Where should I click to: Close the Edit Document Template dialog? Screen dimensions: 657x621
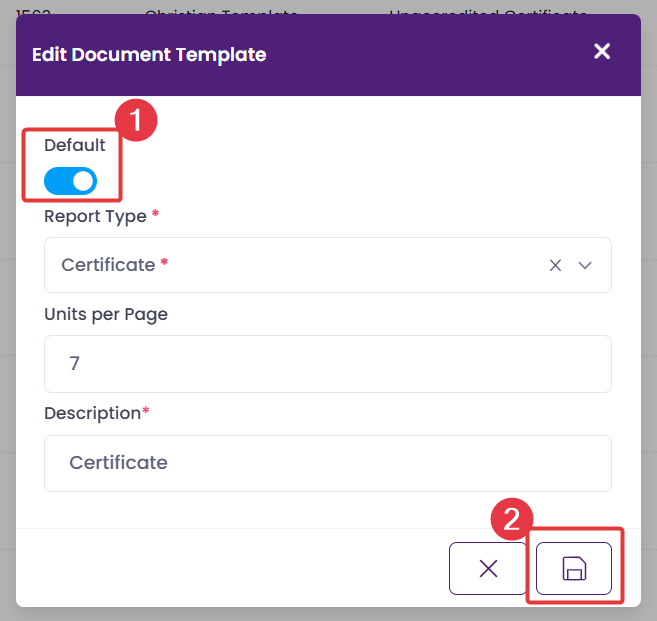(x=601, y=52)
